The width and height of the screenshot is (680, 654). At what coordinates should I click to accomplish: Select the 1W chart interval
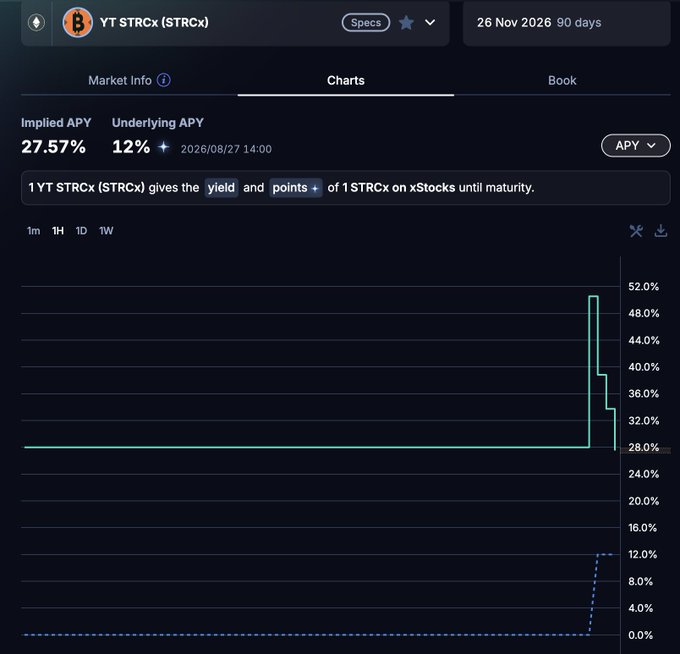[106, 231]
